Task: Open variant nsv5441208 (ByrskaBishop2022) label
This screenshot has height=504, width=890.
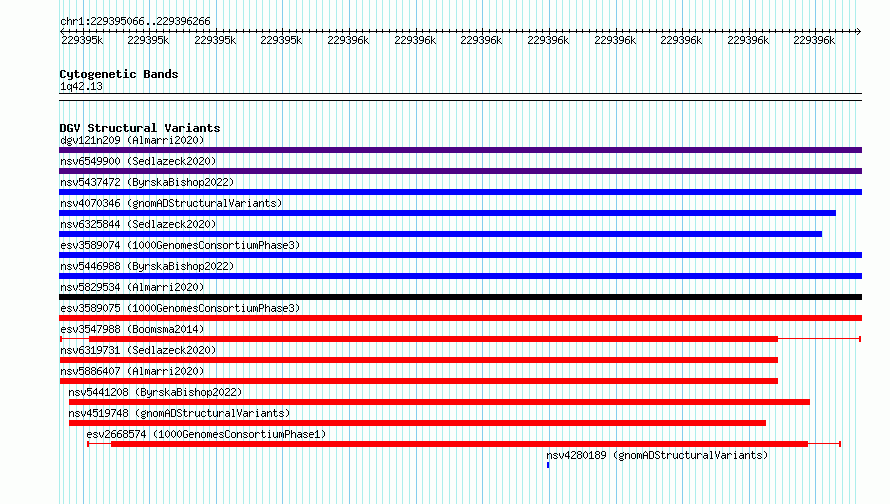Action: coord(155,392)
